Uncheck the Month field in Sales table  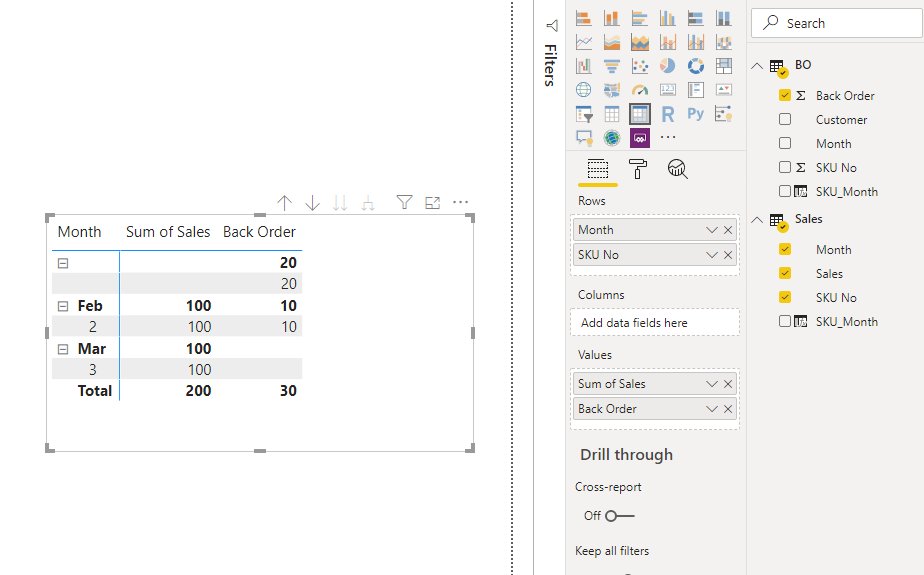[x=784, y=249]
